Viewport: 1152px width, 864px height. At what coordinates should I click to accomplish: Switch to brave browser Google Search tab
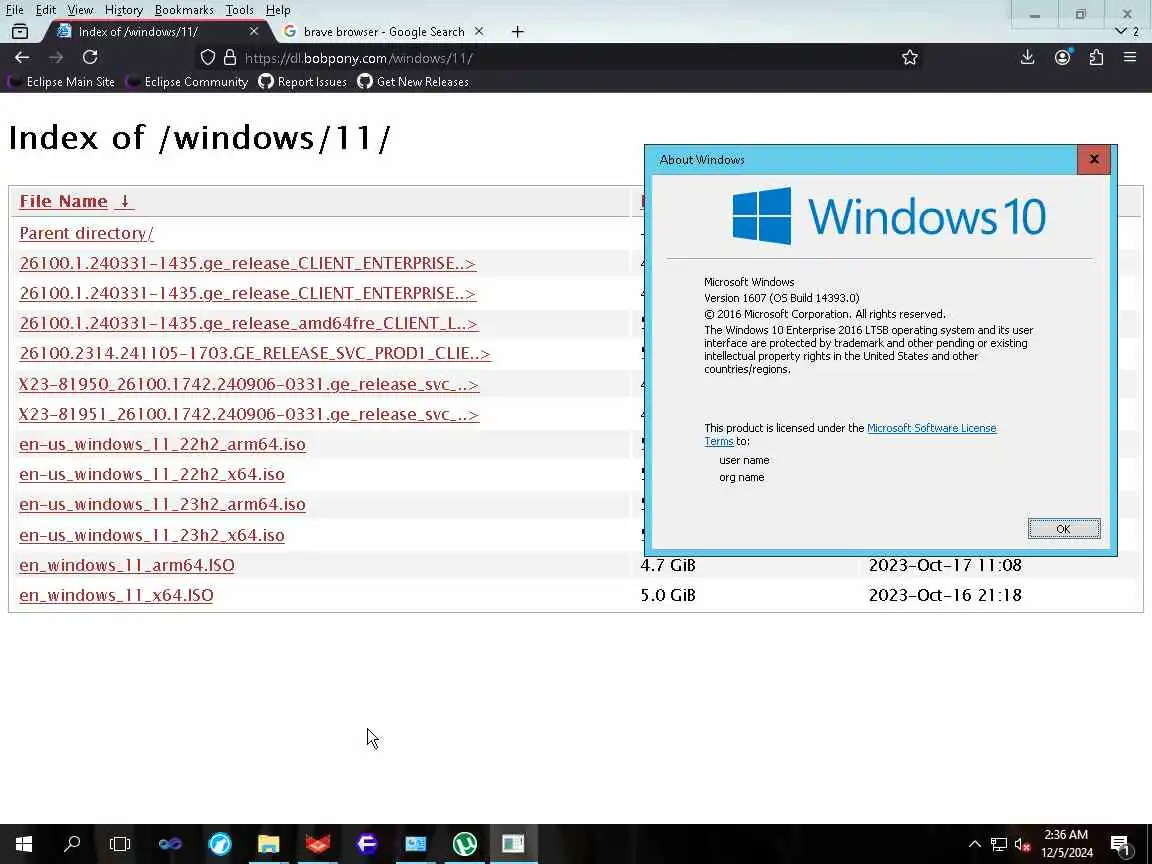coord(384,32)
